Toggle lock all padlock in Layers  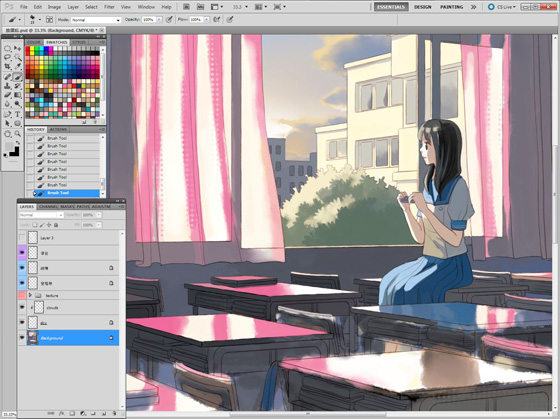pos(56,225)
